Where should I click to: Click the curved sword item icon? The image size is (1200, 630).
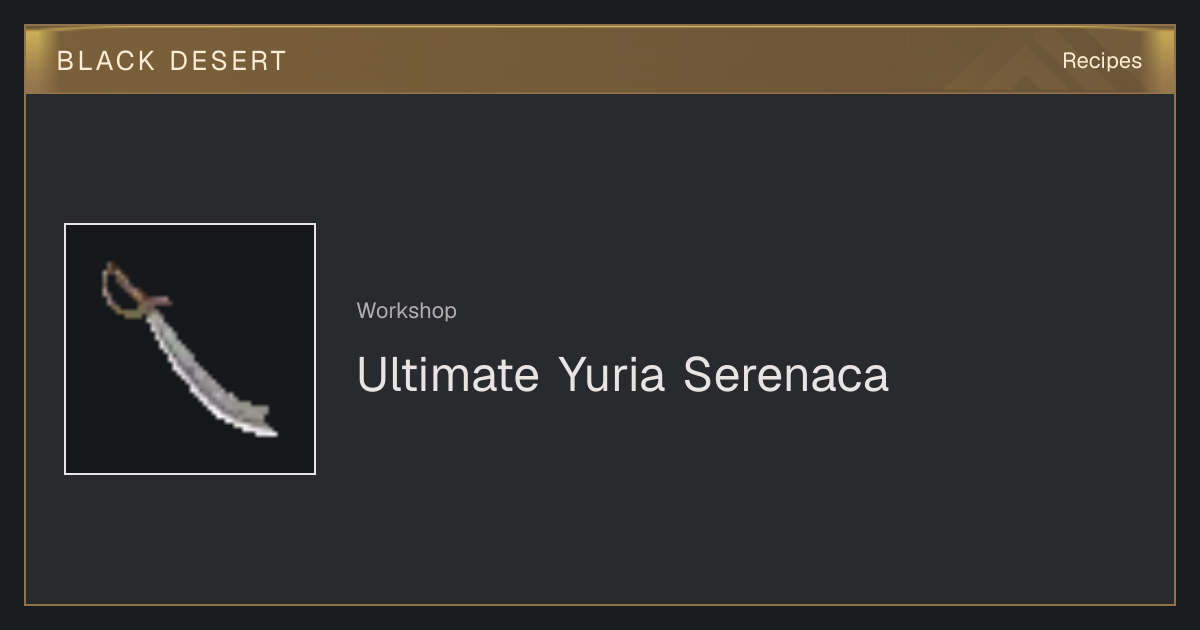(x=188, y=349)
